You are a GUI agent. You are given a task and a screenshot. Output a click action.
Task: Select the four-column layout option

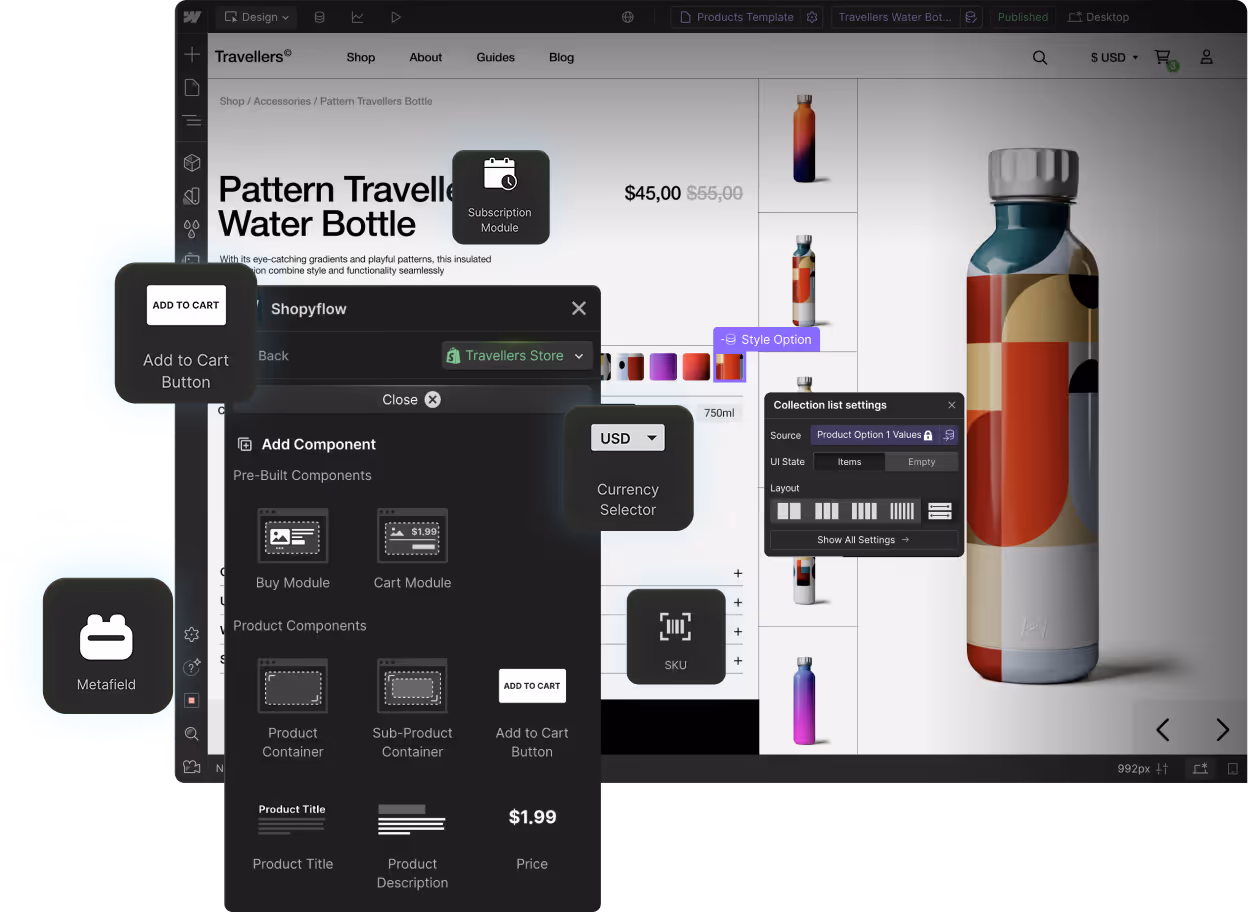pyautogui.click(x=864, y=511)
